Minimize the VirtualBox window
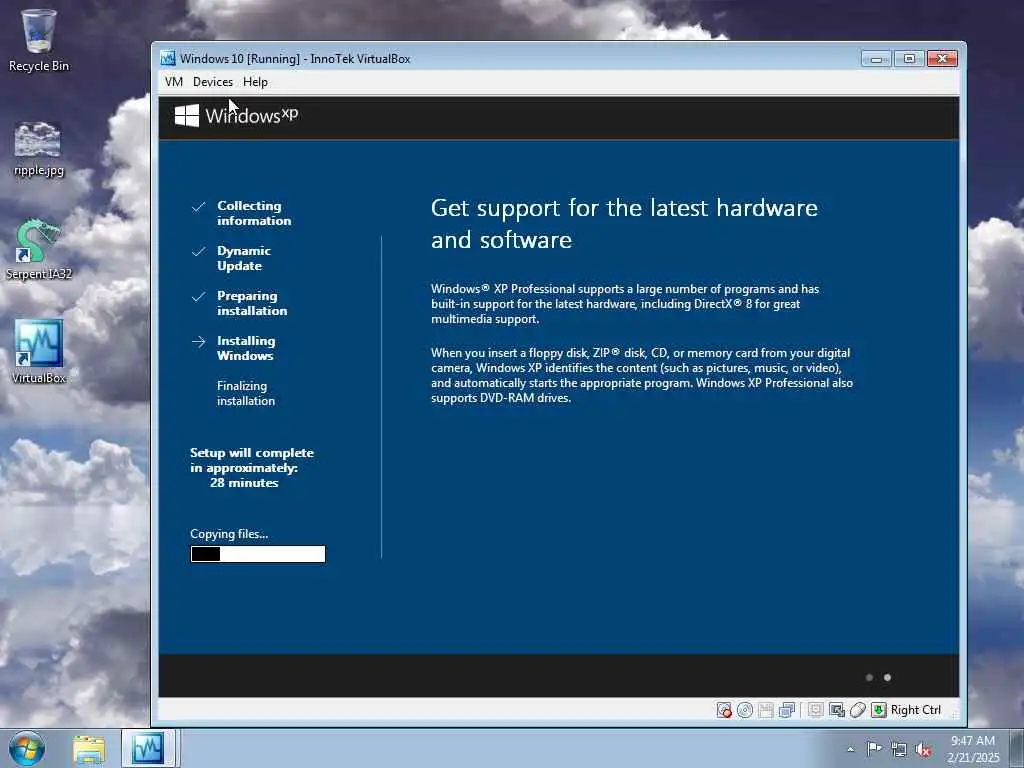This screenshot has height=768, width=1024. 876,59
